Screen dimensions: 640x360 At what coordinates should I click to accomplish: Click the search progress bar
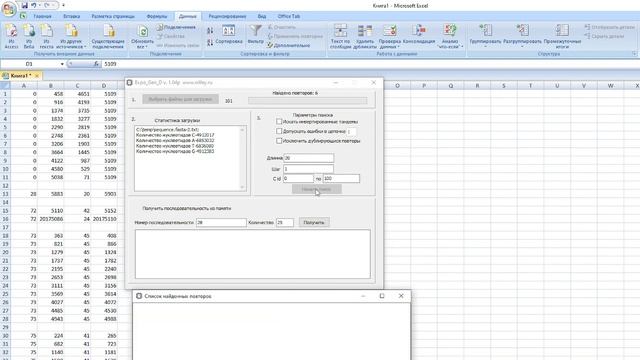pos(307,100)
